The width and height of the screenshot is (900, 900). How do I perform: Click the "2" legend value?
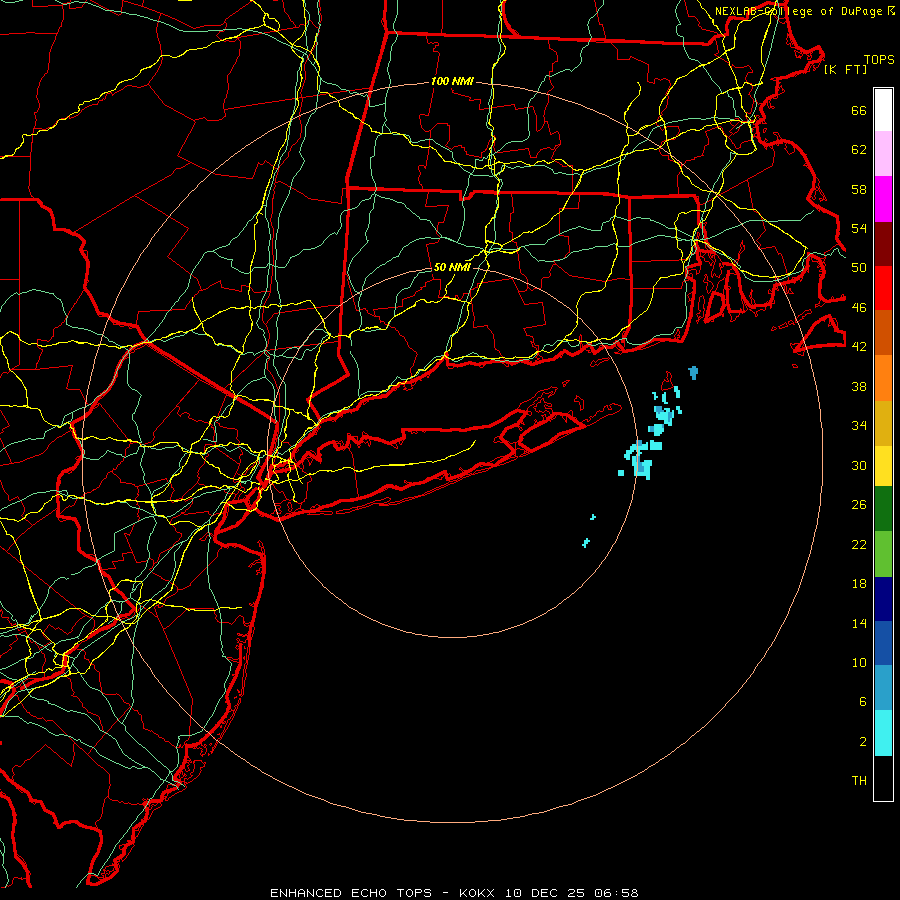tap(863, 741)
